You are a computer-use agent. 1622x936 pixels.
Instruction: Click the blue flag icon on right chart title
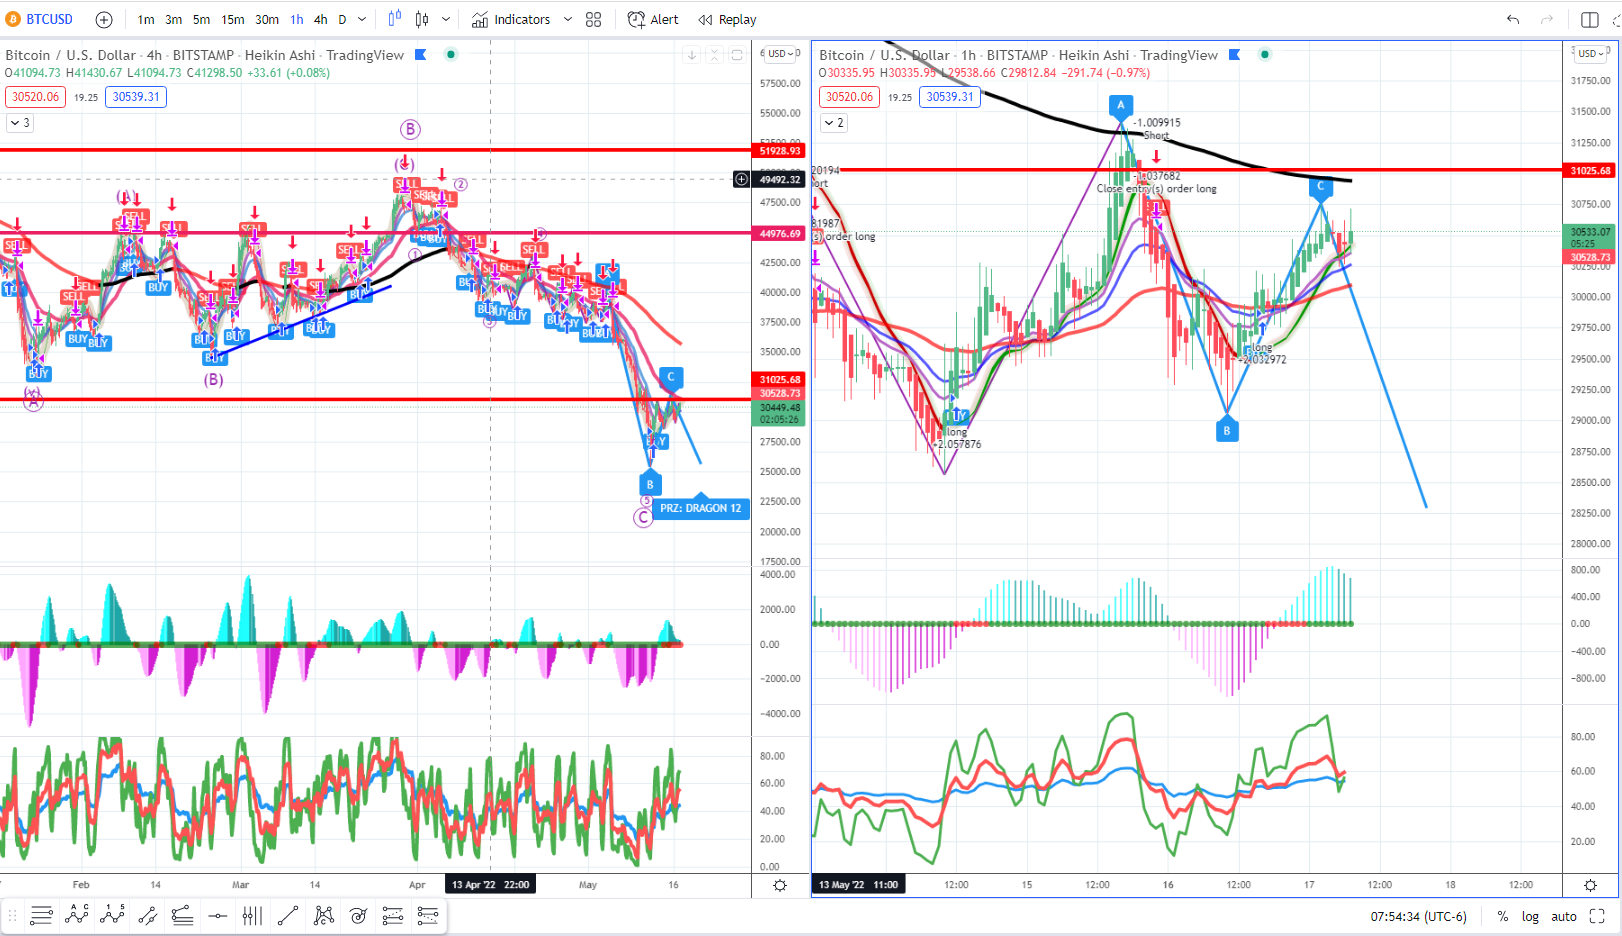click(1235, 55)
